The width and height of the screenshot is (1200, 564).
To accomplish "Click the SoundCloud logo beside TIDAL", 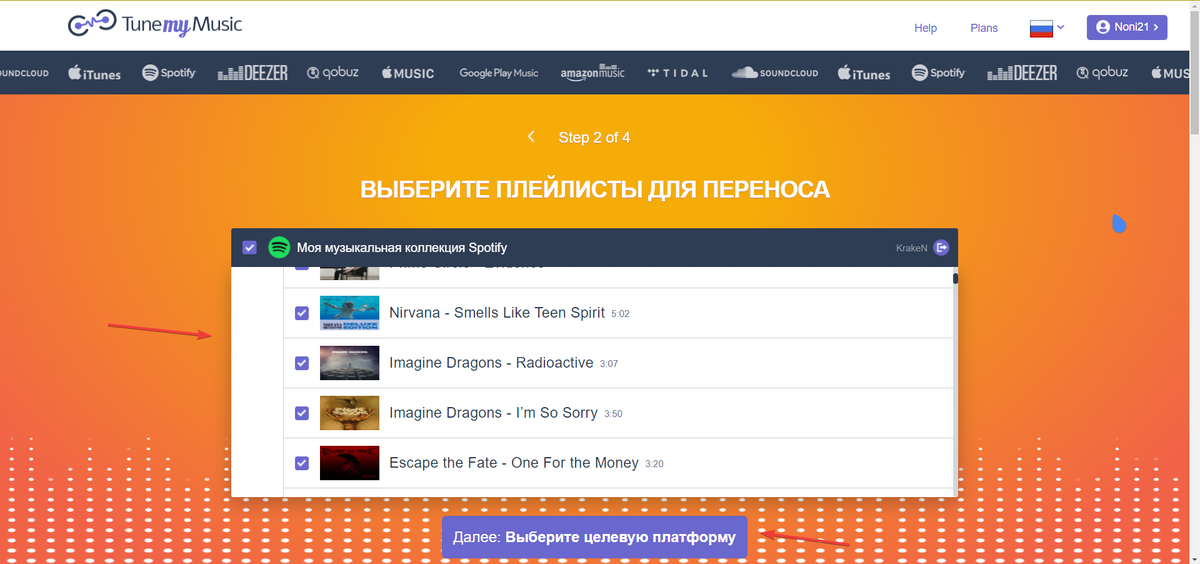I will tap(775, 73).
